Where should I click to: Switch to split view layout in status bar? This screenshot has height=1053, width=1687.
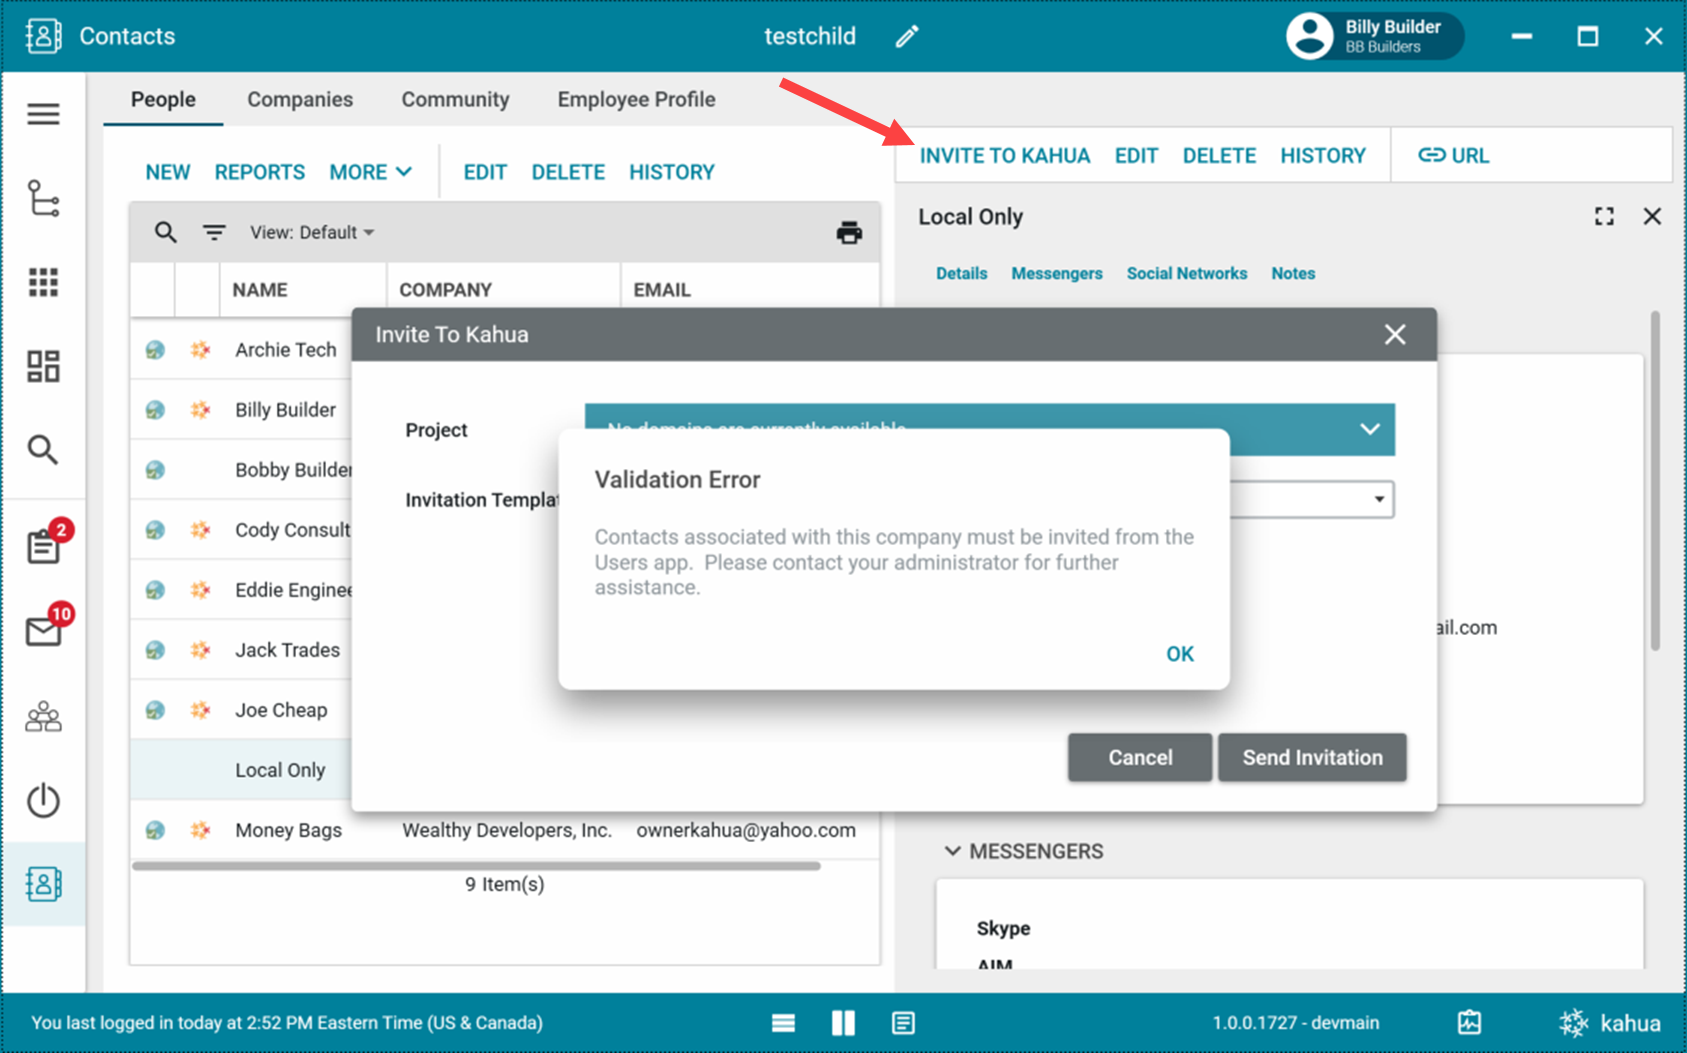[843, 1022]
